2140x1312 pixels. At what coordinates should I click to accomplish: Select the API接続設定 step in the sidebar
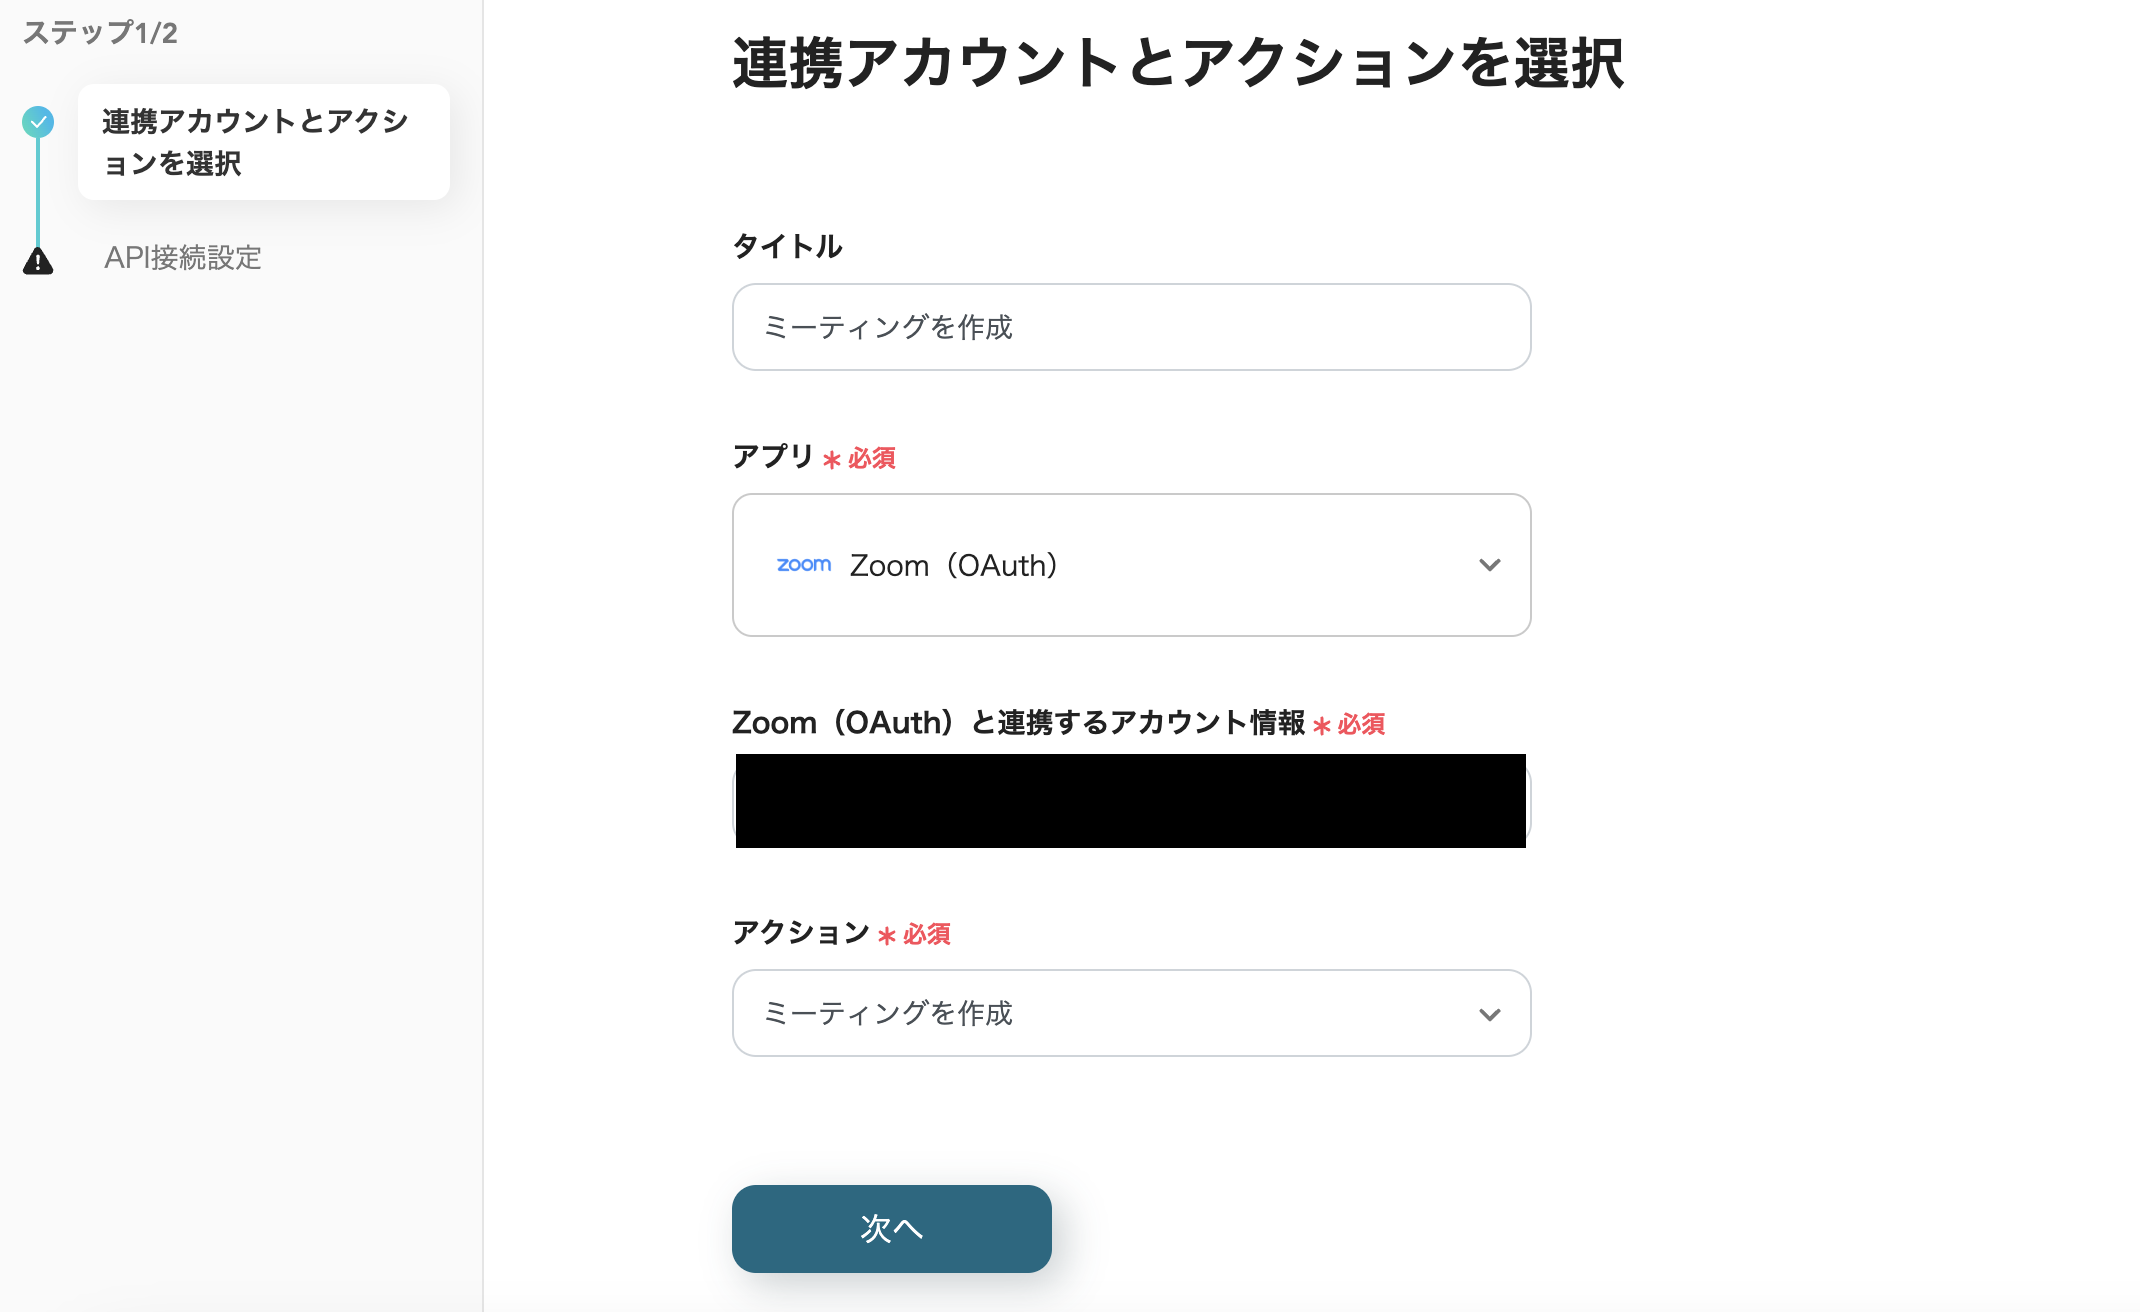[184, 259]
